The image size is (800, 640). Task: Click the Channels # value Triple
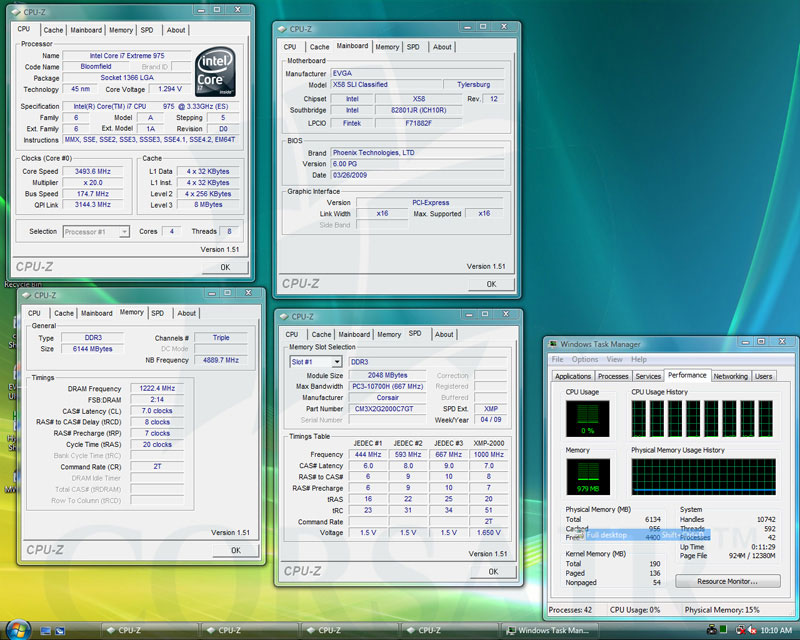pos(221,338)
